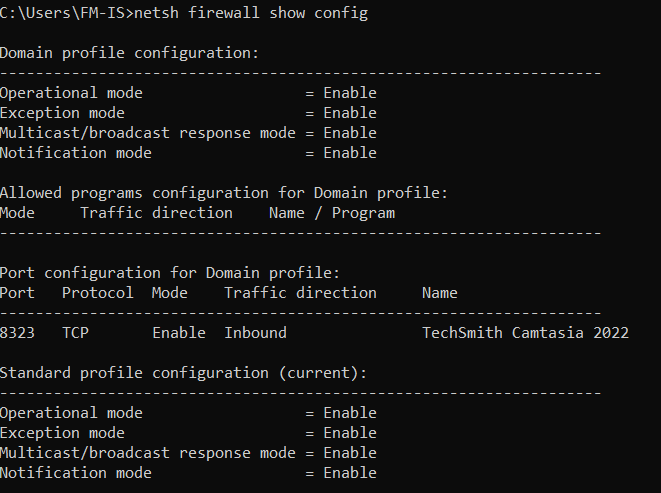Screen dimensions: 661x493
Task: Click port number 8323
Action: tap(18, 333)
